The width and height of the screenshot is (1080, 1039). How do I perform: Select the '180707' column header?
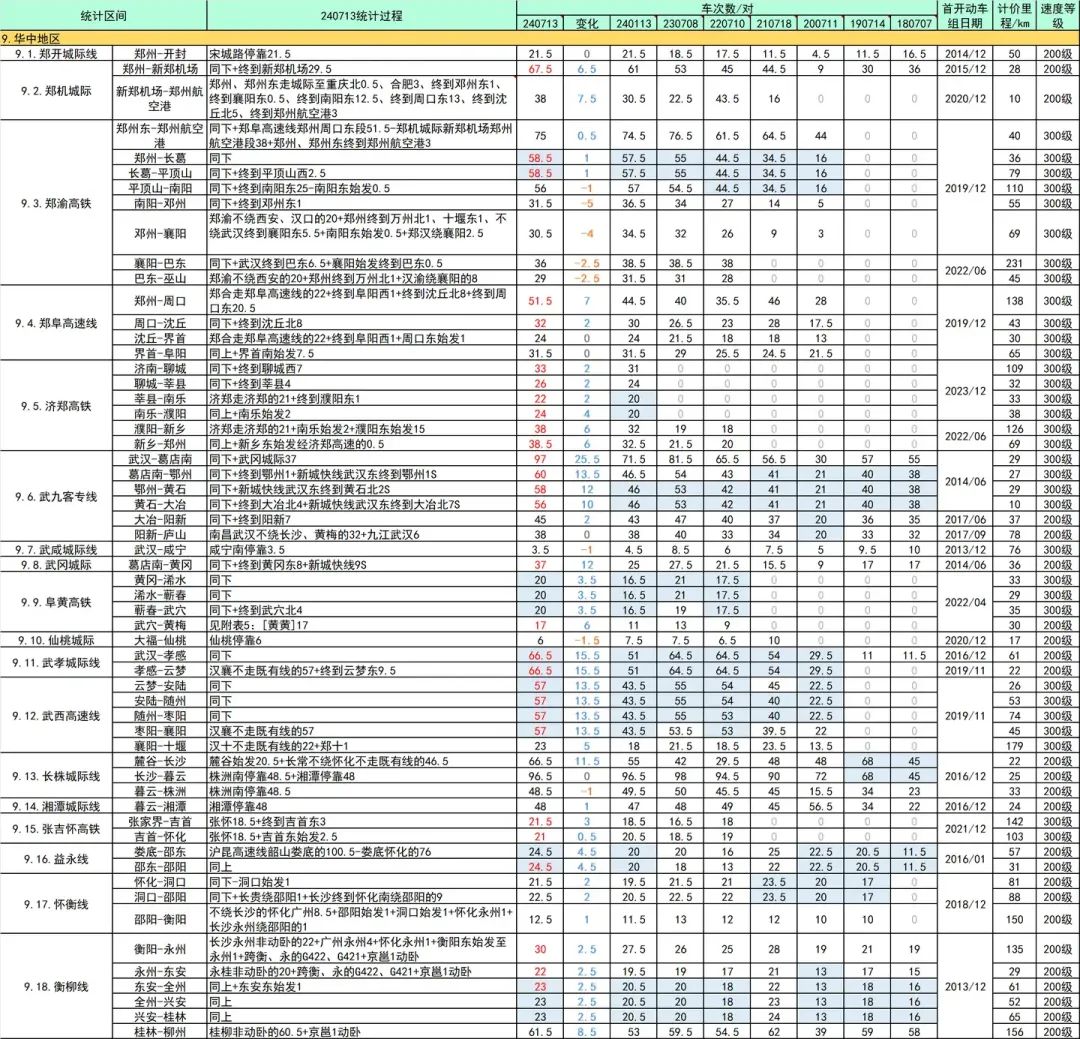click(x=914, y=23)
